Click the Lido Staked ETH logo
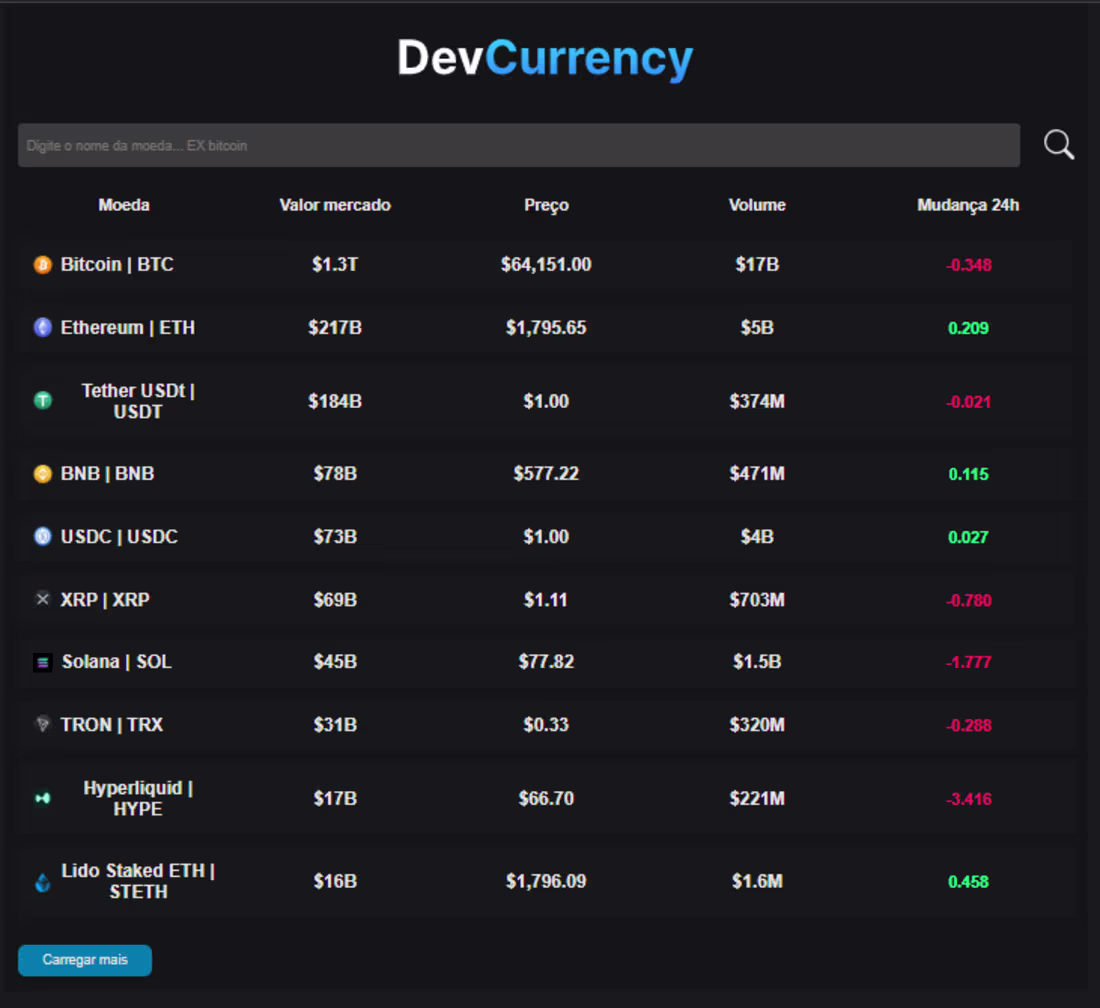 [43, 882]
